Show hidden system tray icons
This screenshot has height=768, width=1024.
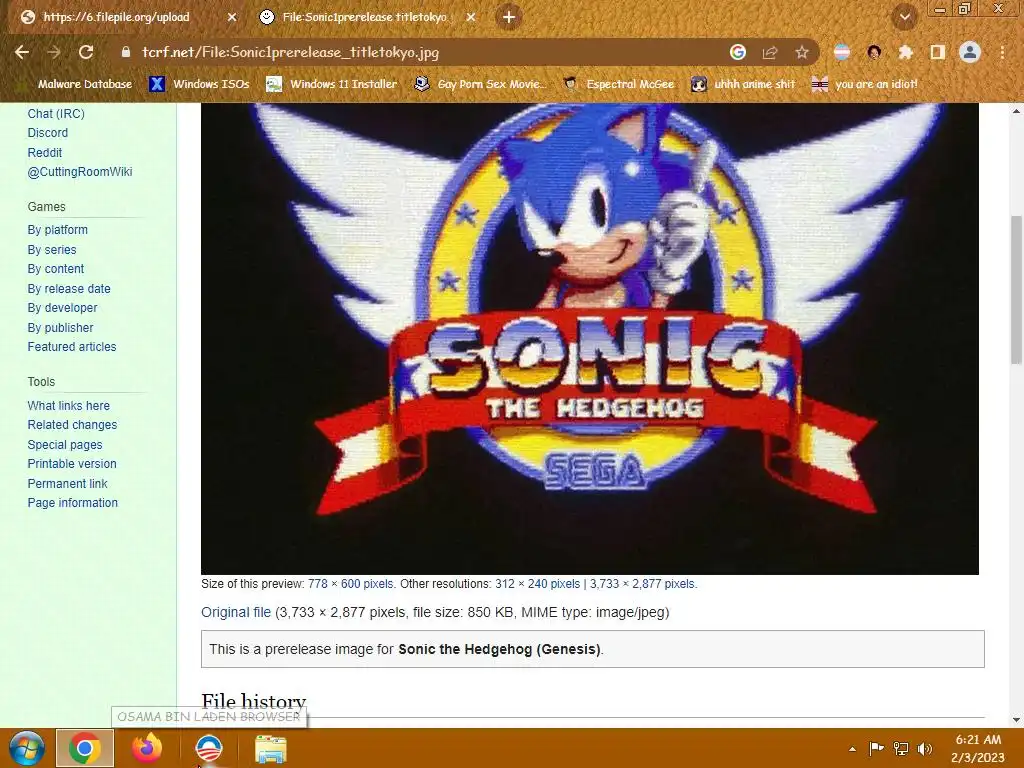[852, 749]
